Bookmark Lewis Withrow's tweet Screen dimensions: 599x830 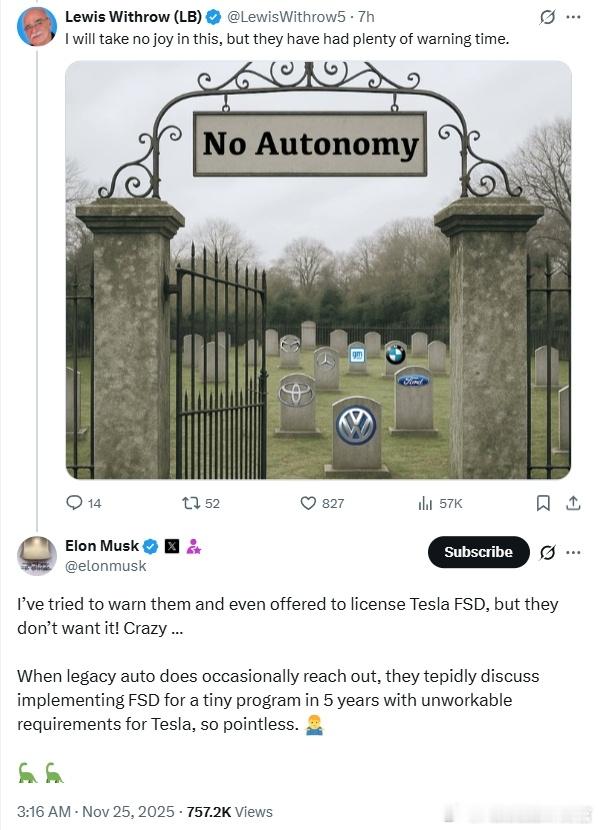click(542, 503)
